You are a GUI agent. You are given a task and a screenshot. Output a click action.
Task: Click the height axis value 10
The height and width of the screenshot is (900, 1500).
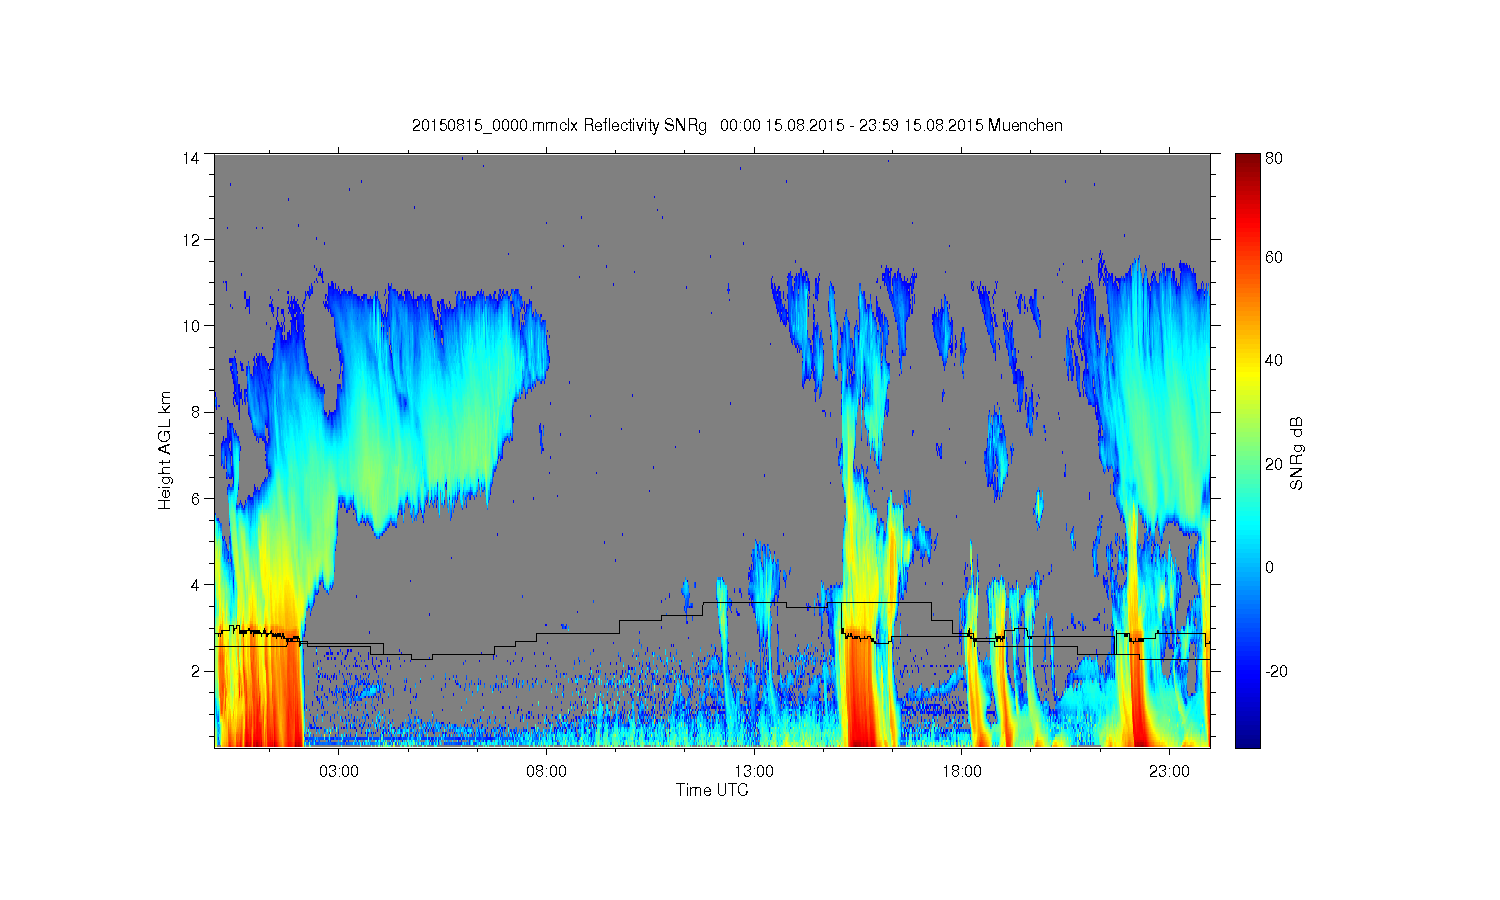click(x=190, y=326)
